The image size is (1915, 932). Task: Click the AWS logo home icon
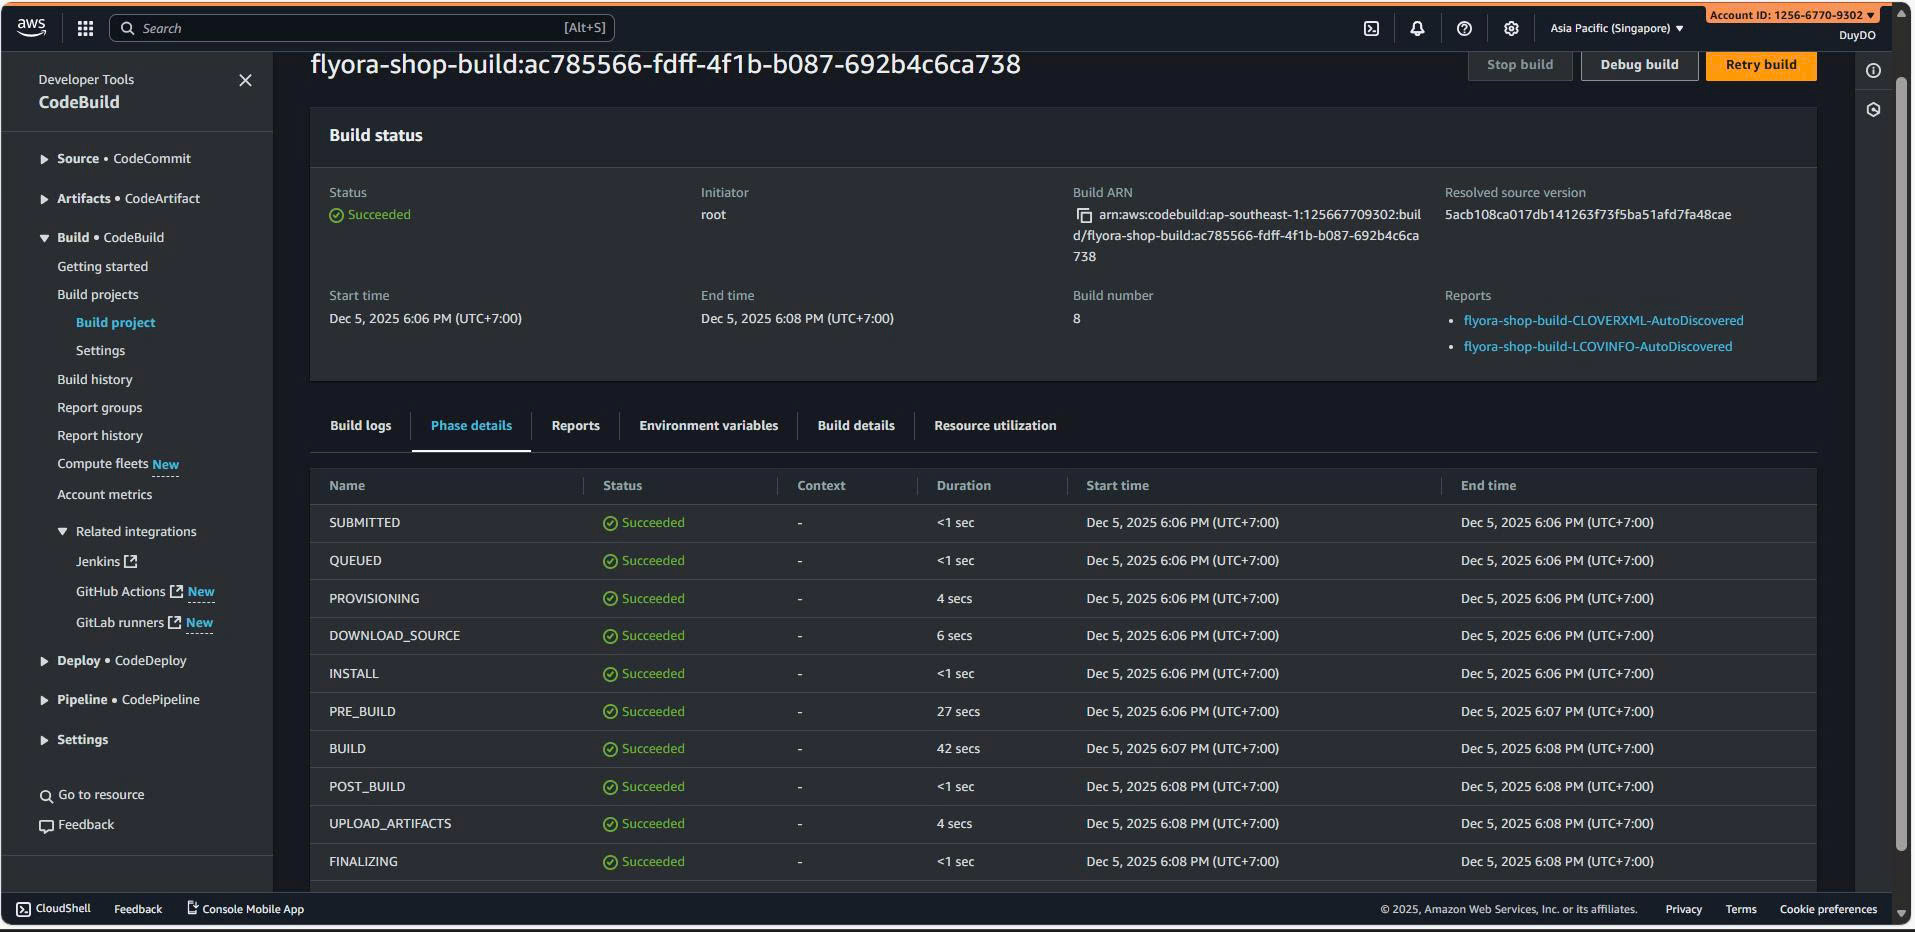pos(31,28)
